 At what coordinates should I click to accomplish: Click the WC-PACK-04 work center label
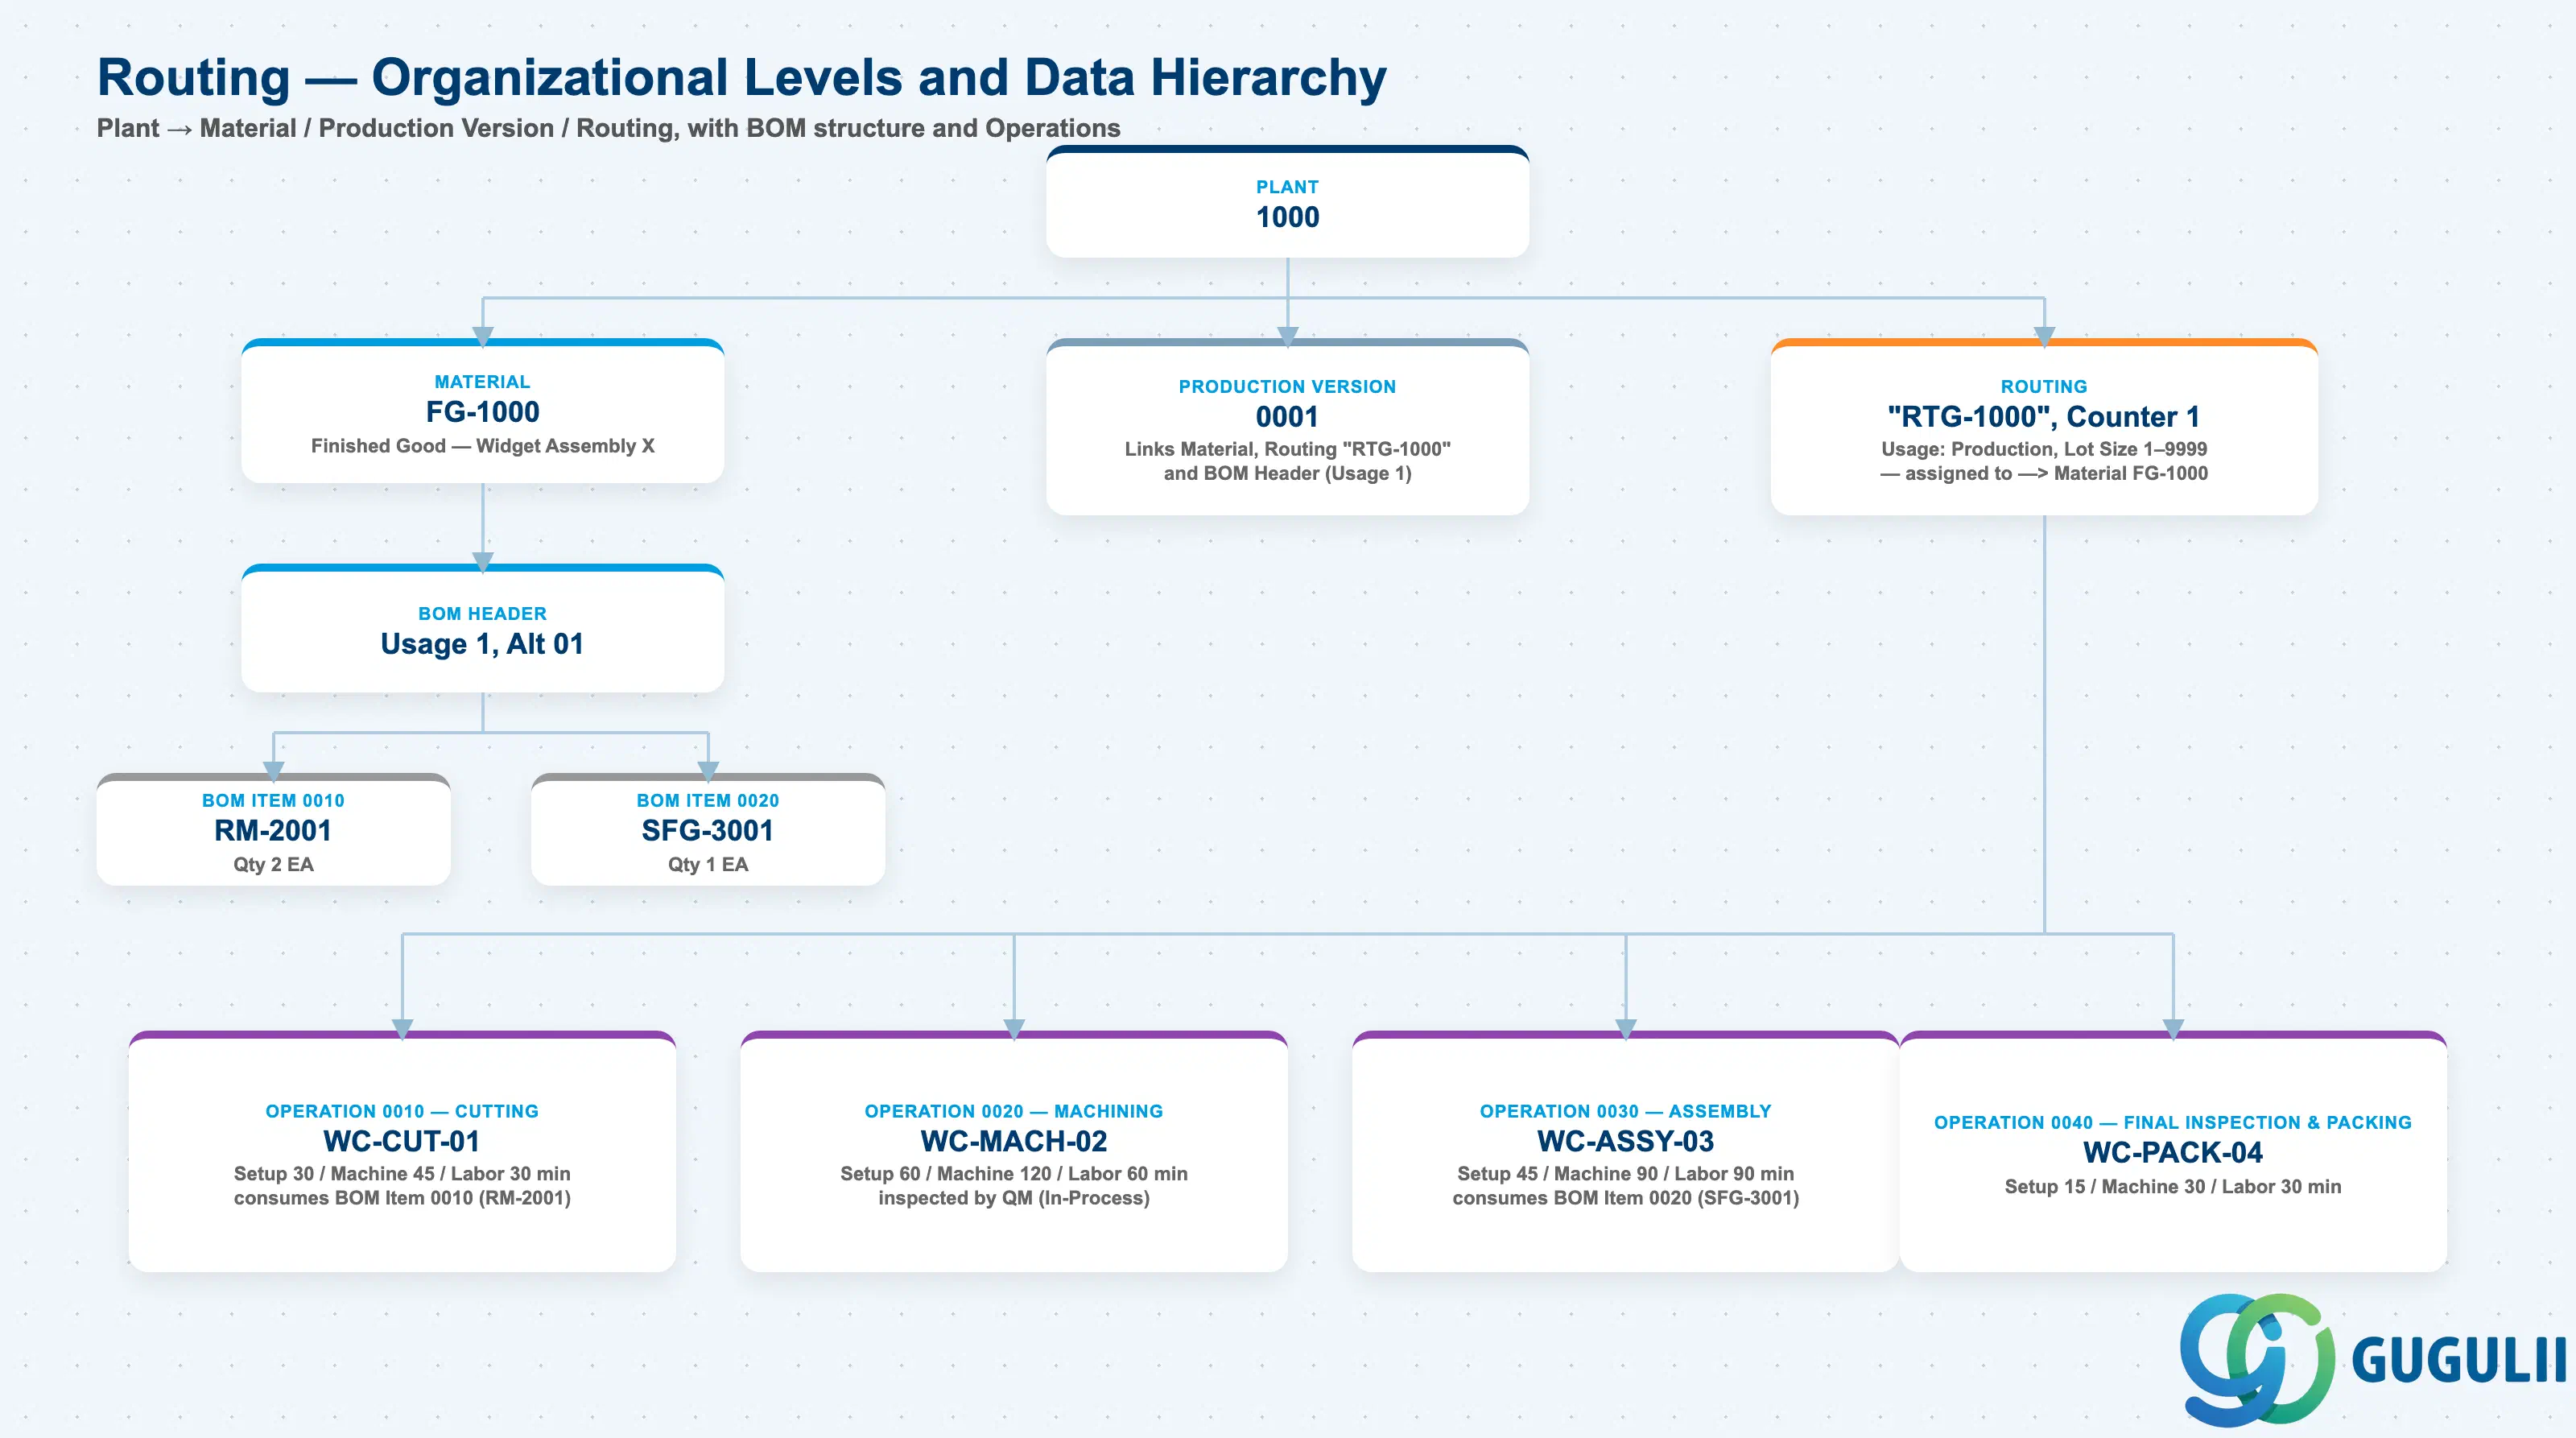(x=2173, y=1152)
